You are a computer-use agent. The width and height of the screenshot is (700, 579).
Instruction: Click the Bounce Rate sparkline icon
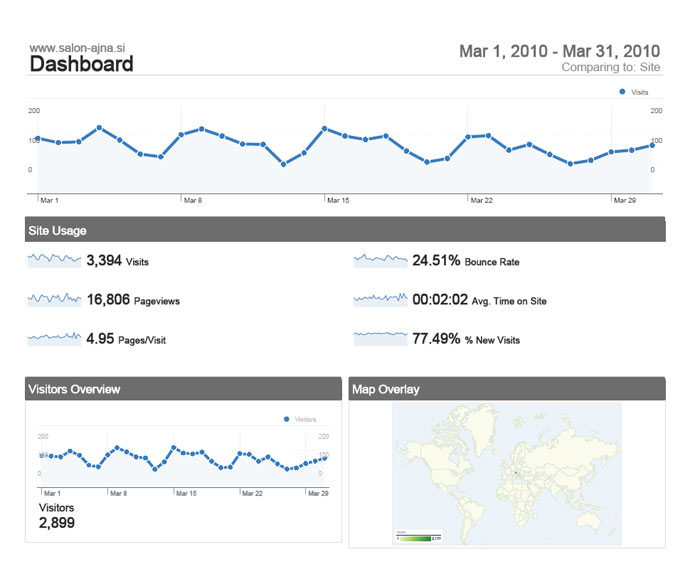[381, 260]
